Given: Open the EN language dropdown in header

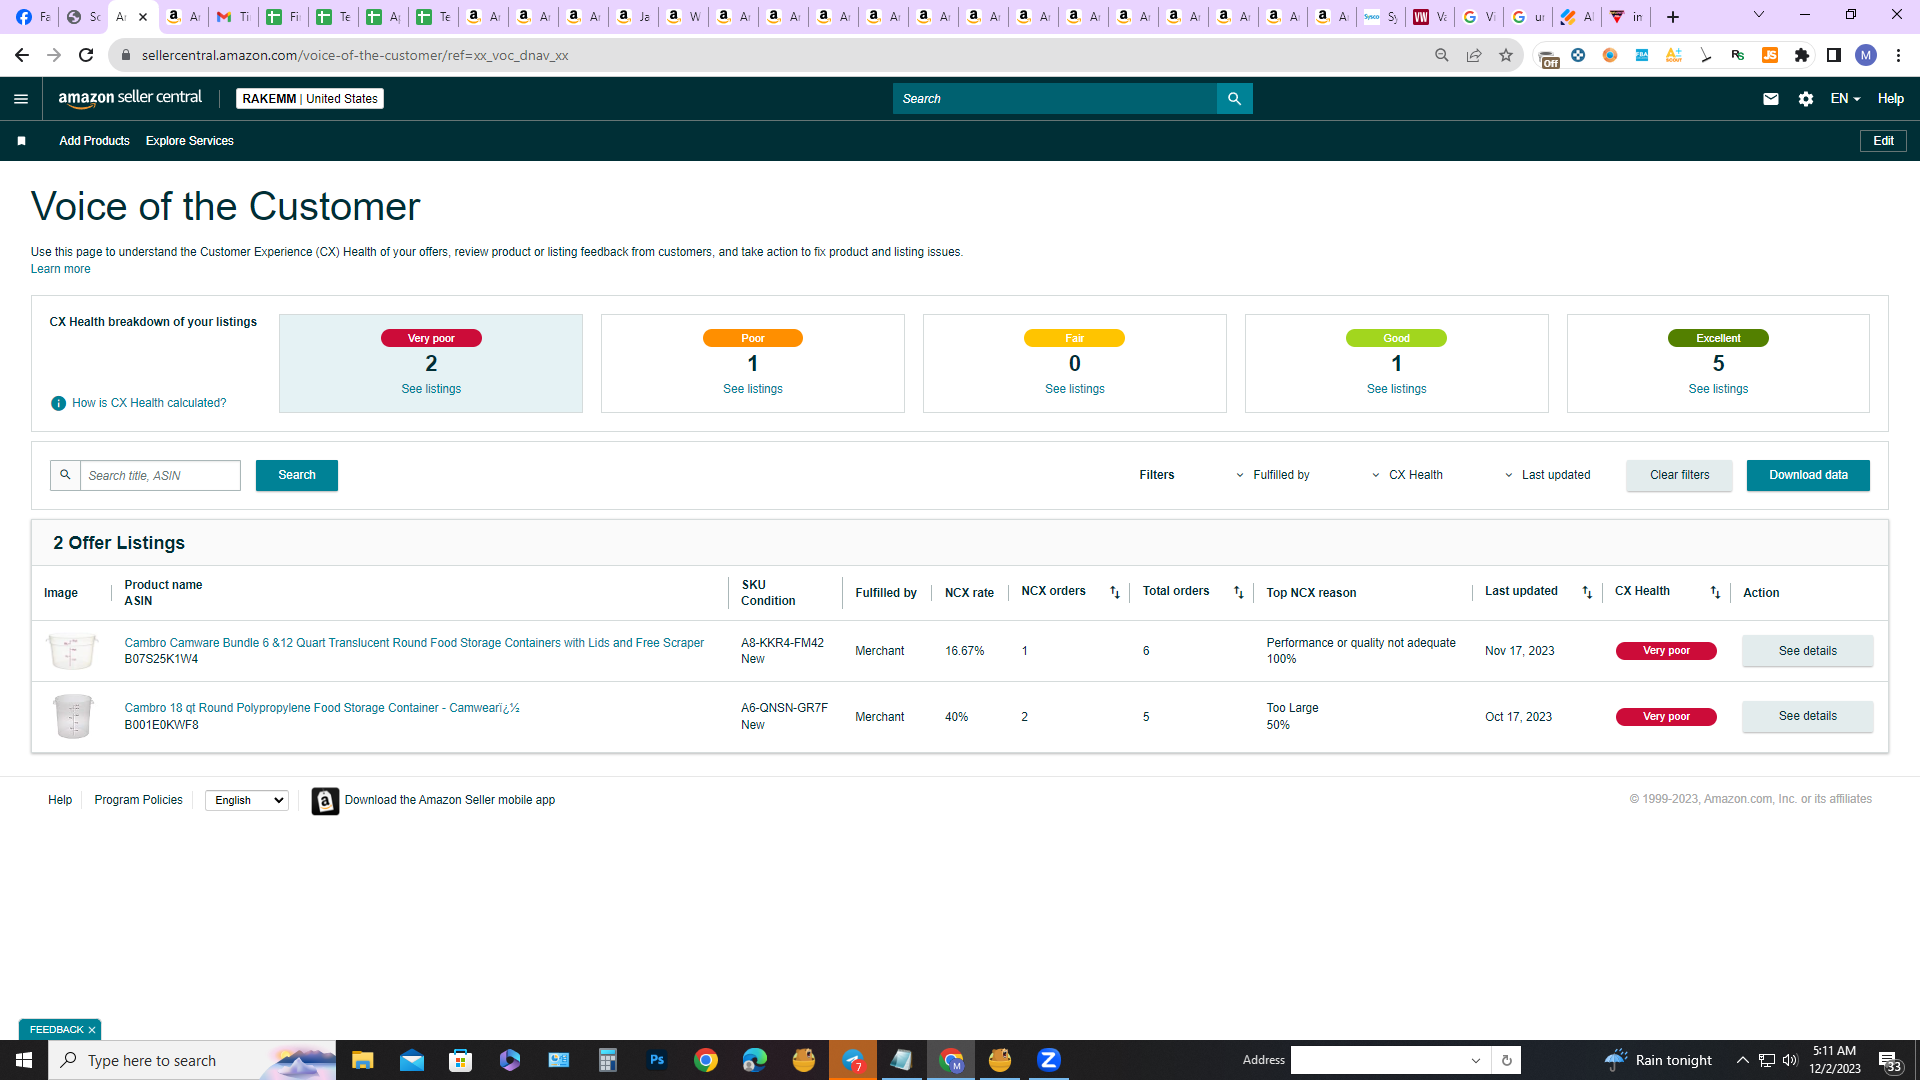Looking at the screenshot, I should pos(1845,99).
